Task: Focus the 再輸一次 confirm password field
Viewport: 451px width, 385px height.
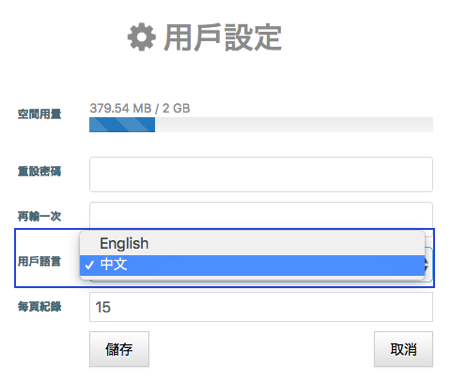Action: 261,215
